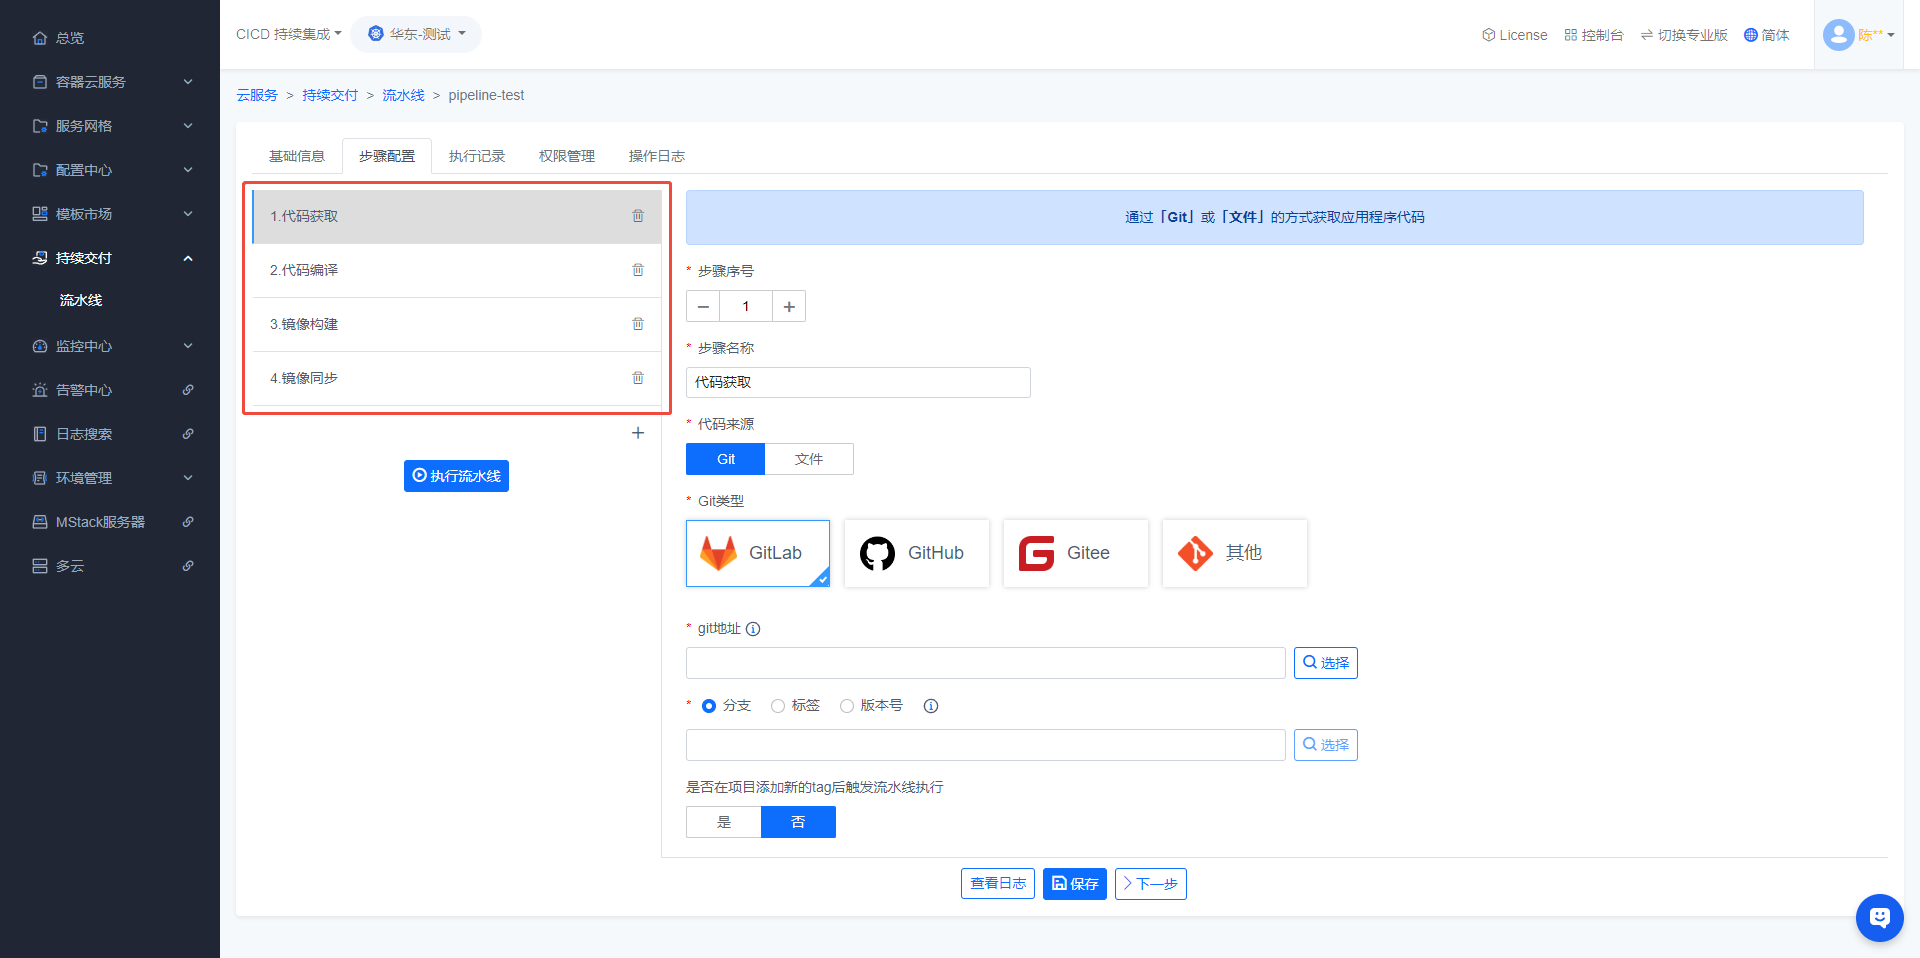Switch to the 执行记录 tab

pyautogui.click(x=477, y=156)
